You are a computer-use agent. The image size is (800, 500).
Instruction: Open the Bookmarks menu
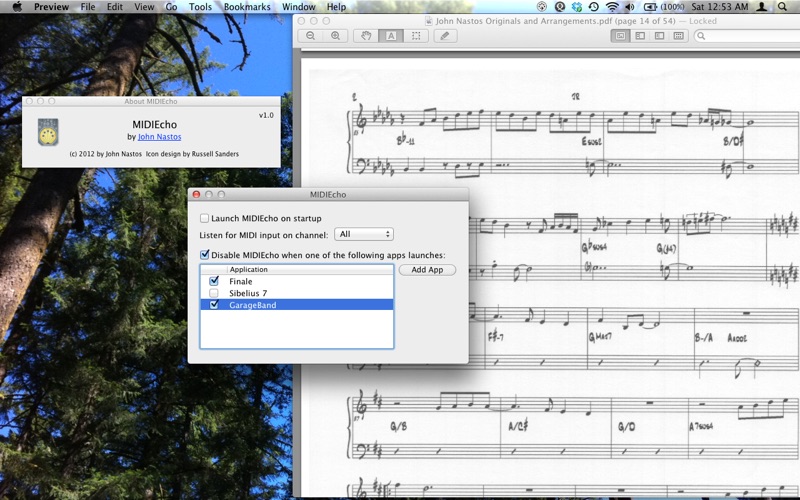pyautogui.click(x=247, y=7)
